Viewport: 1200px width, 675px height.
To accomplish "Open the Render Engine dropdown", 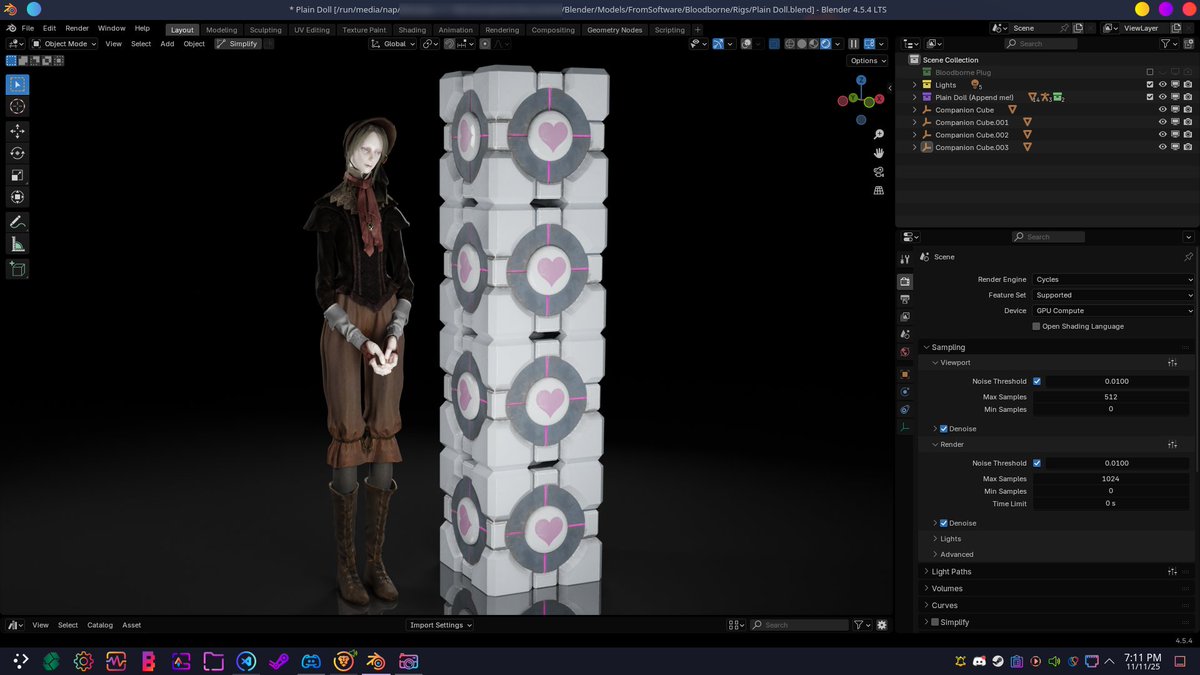I will point(1113,280).
